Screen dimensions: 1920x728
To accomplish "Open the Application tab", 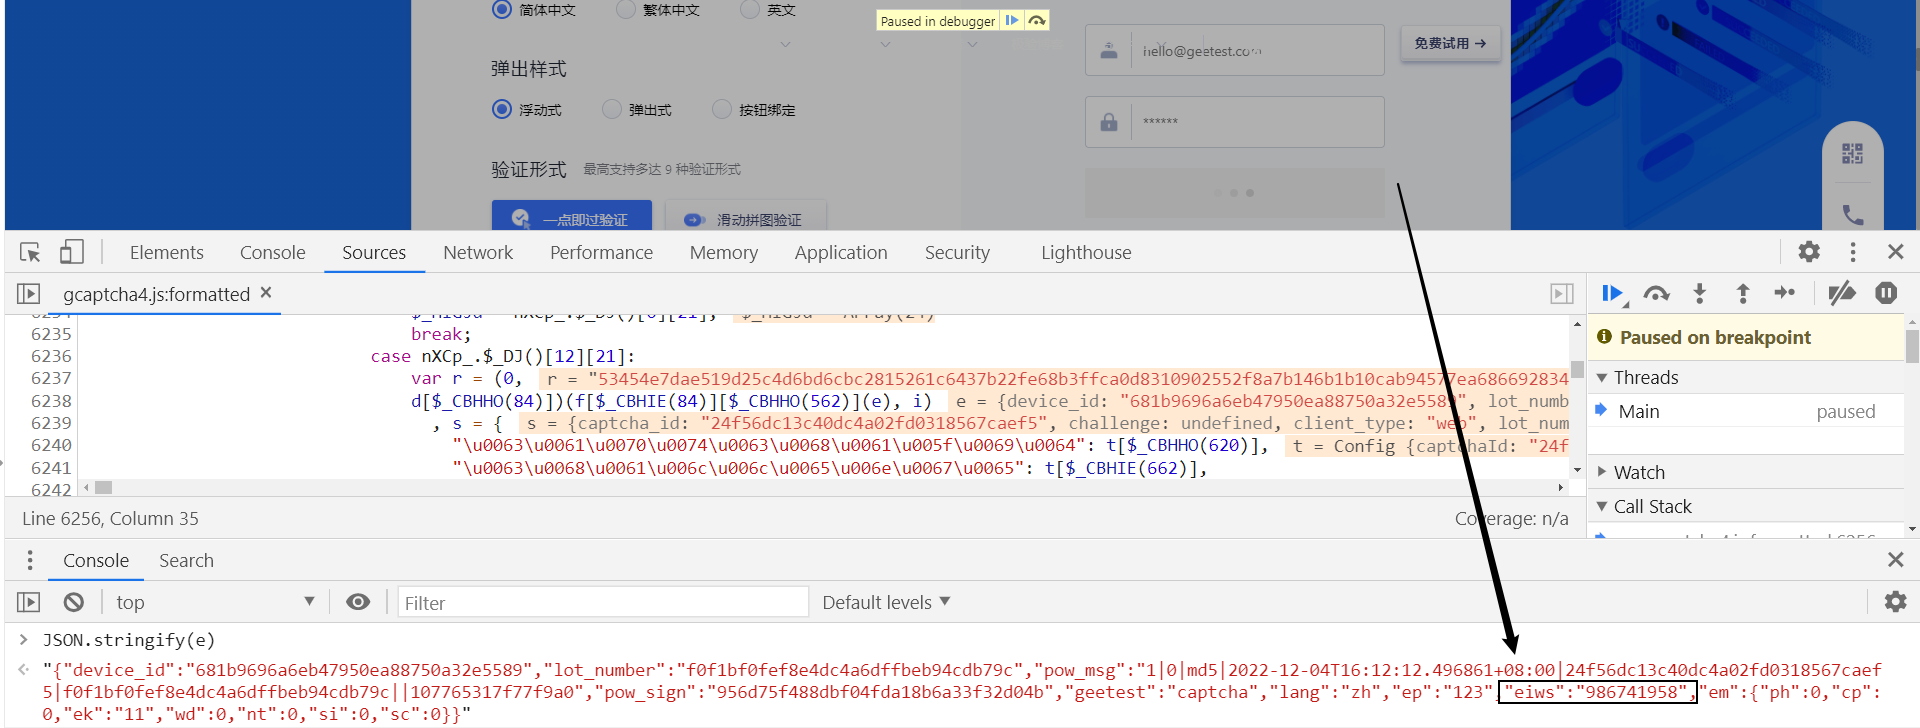I will [840, 253].
